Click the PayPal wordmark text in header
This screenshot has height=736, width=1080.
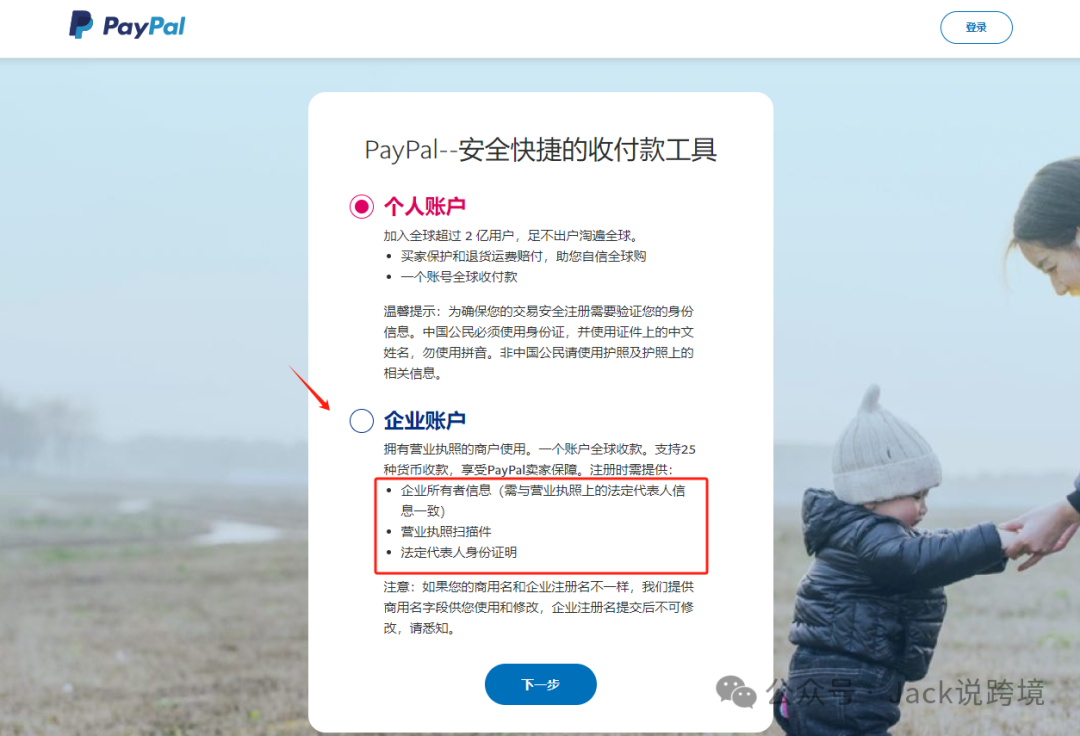[x=144, y=27]
